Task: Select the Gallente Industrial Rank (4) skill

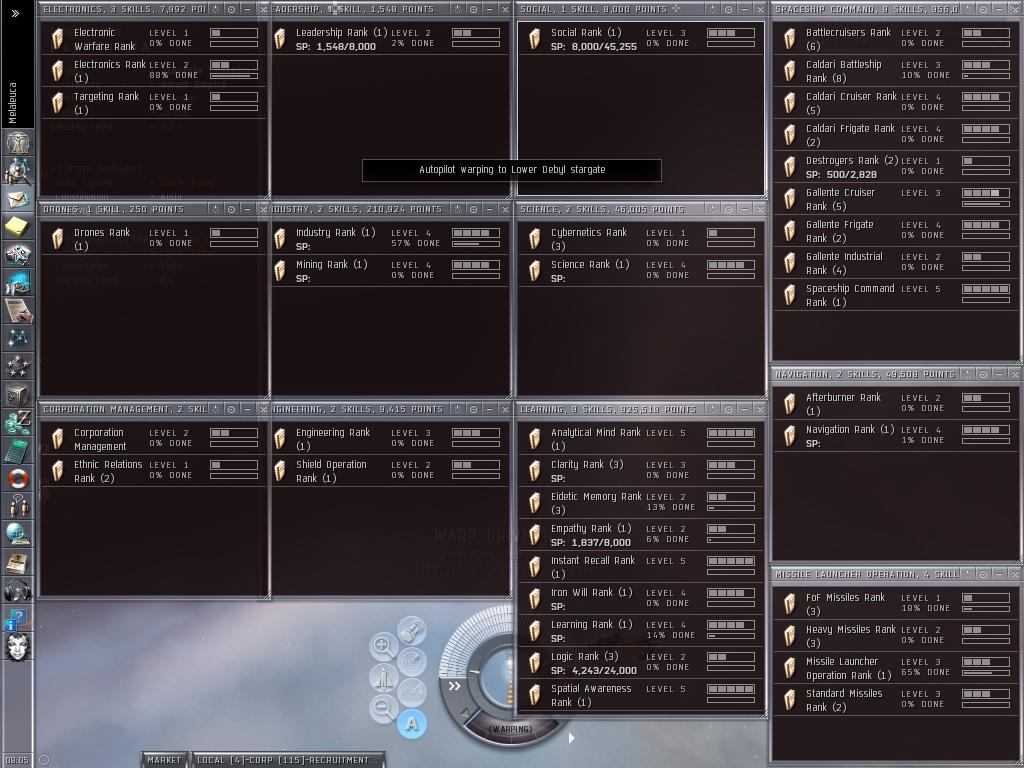Action: pyautogui.click(x=895, y=263)
